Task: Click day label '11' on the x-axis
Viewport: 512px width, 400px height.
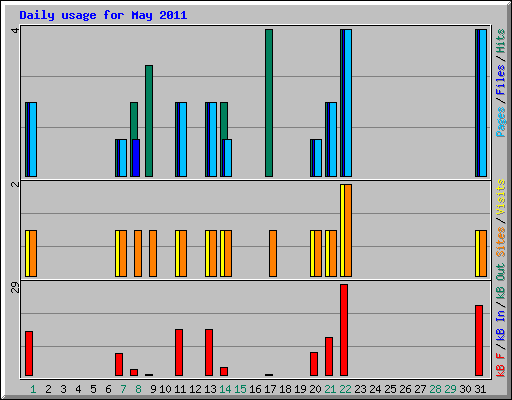Action: click(180, 389)
